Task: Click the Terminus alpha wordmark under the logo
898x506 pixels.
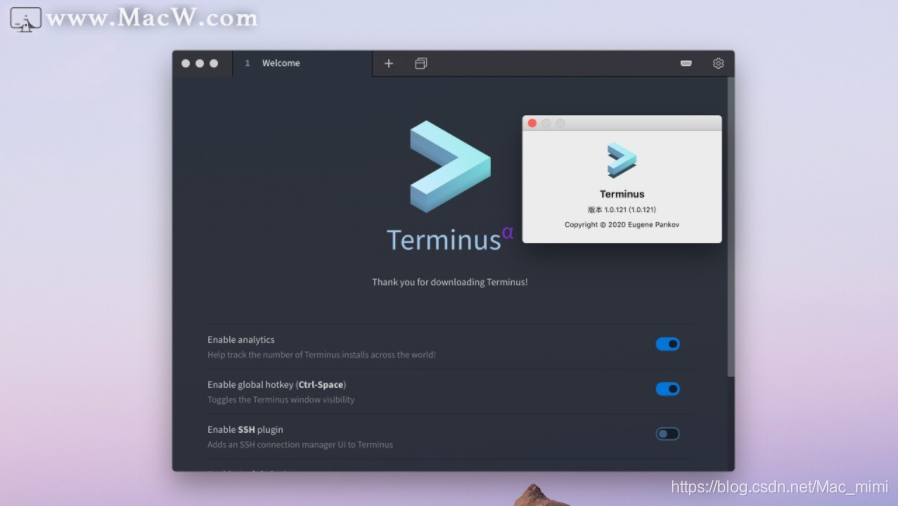Action: click(450, 239)
